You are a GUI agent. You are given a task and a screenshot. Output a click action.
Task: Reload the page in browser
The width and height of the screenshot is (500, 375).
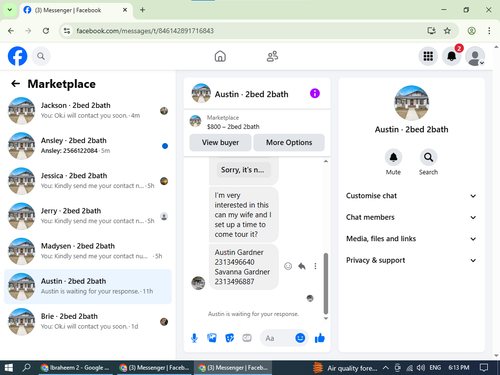(46, 31)
